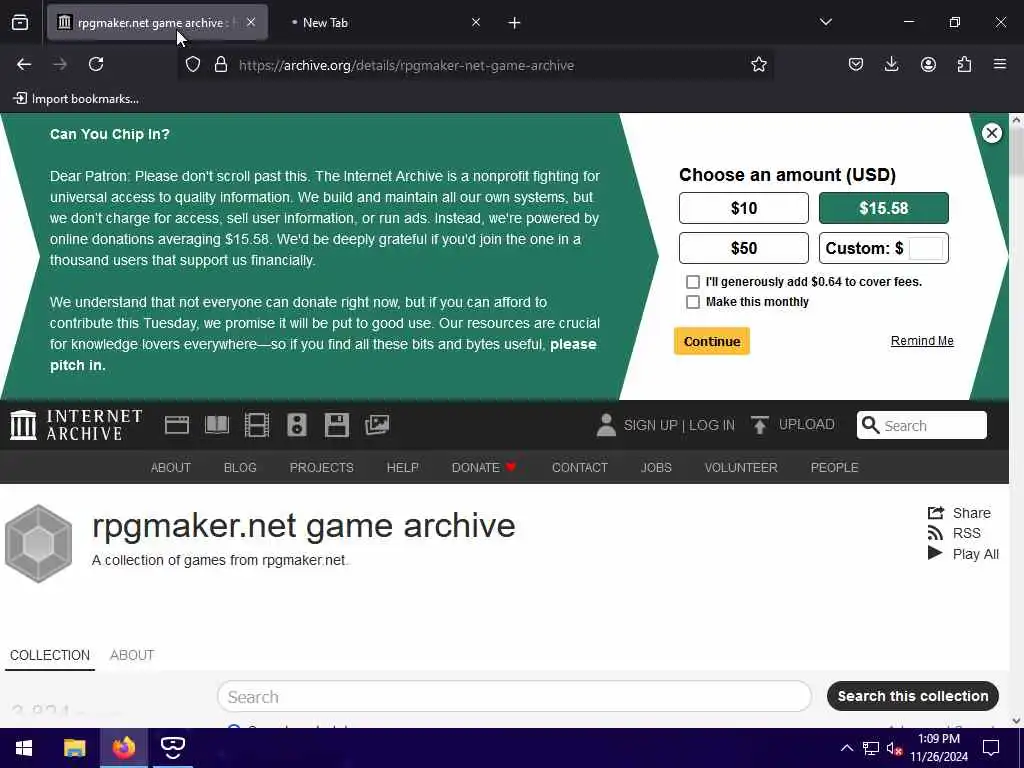Click the Internet Archive search box

click(x=921, y=425)
